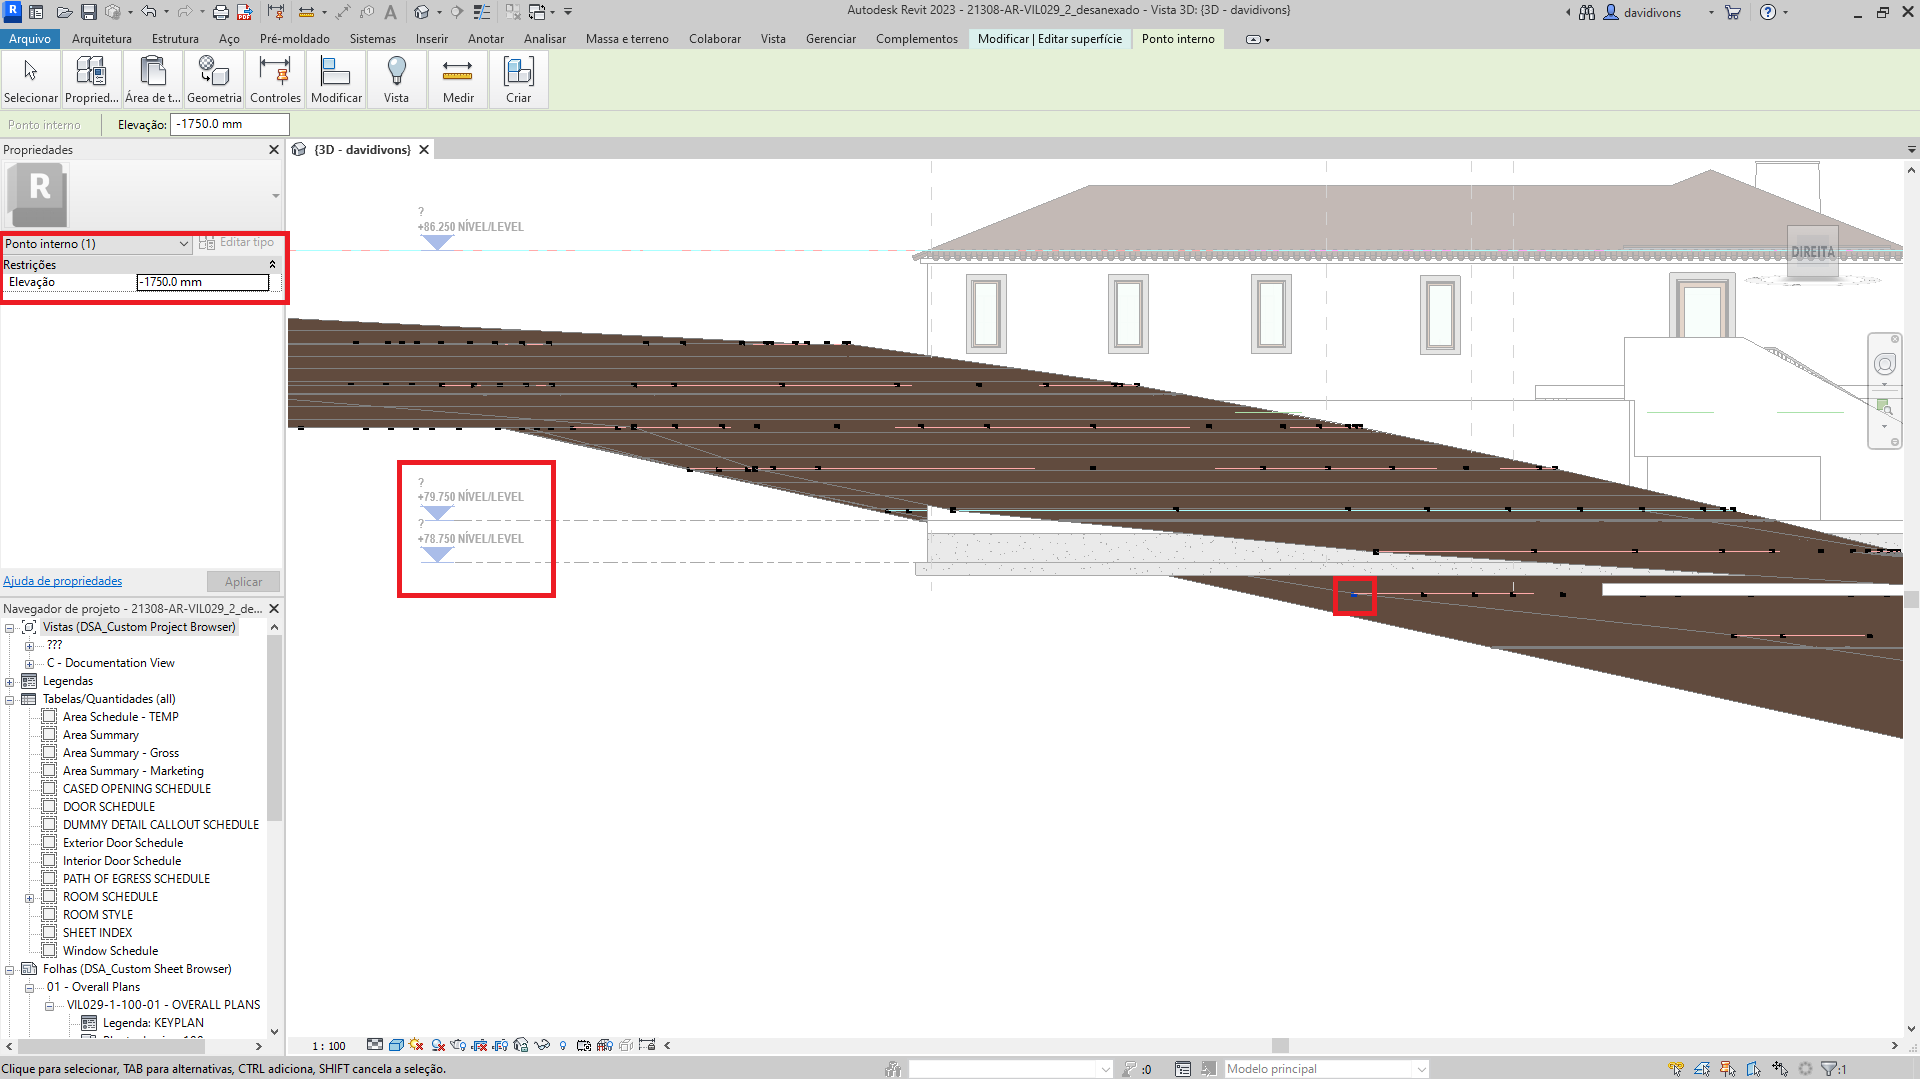
Task: Click the Aplicar button in Properties
Action: (243, 581)
